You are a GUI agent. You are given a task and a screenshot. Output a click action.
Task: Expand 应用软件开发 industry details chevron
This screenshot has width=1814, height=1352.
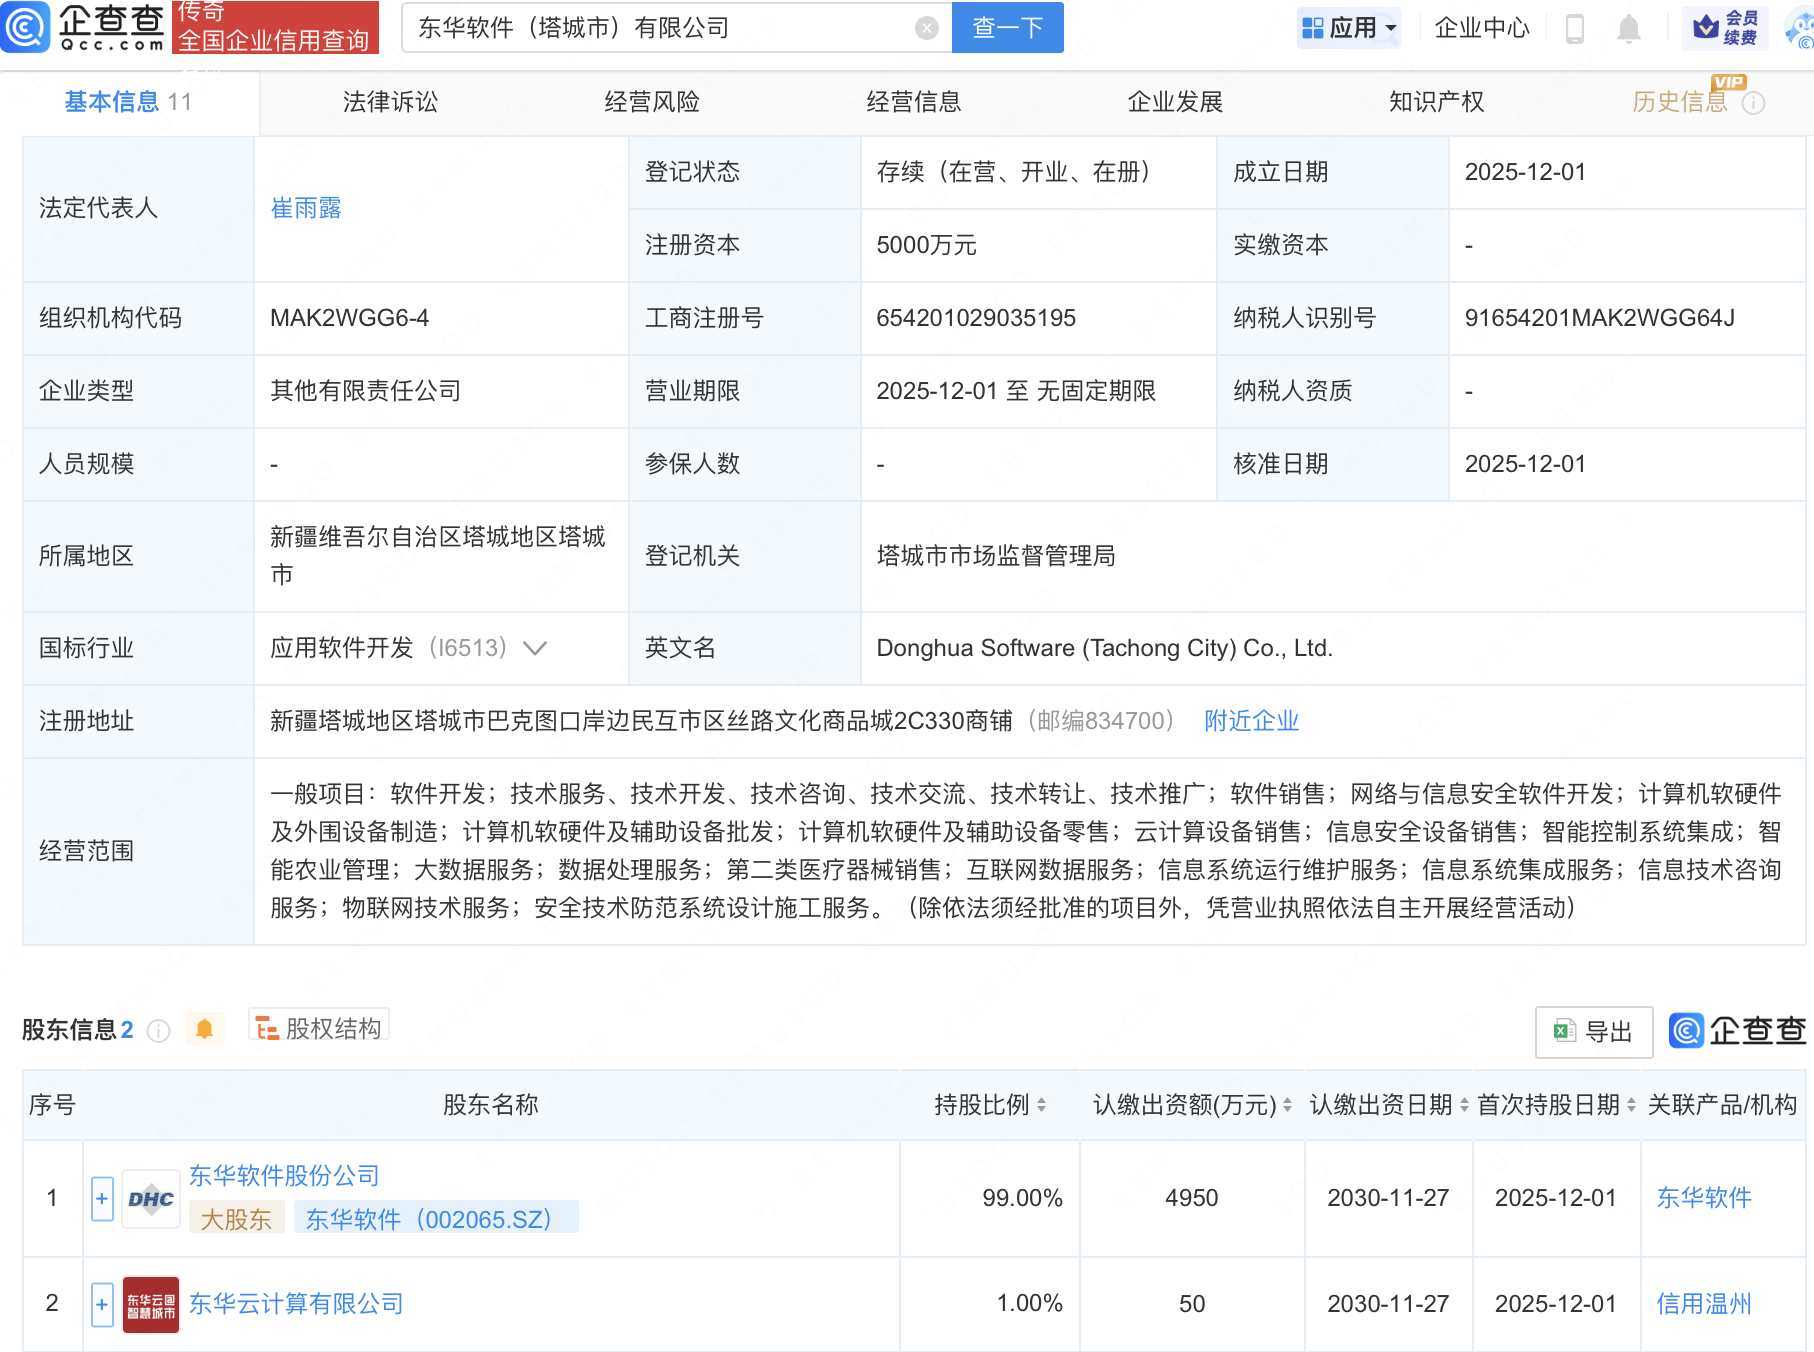coord(537,648)
